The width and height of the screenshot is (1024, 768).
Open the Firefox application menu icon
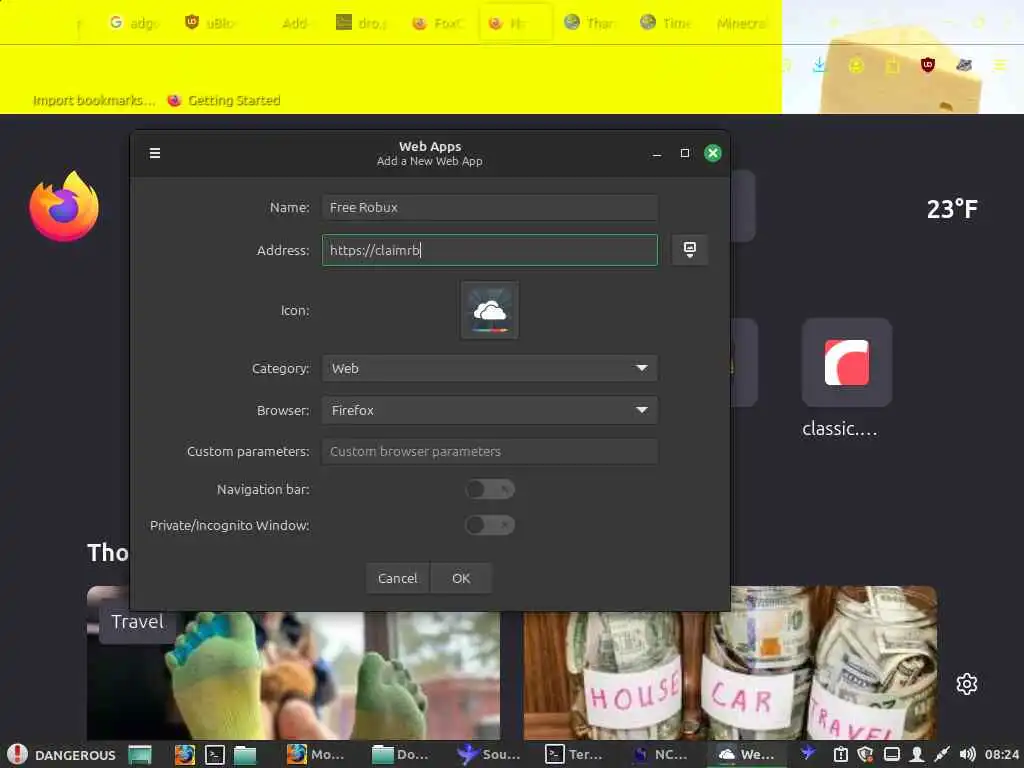click(x=1000, y=65)
